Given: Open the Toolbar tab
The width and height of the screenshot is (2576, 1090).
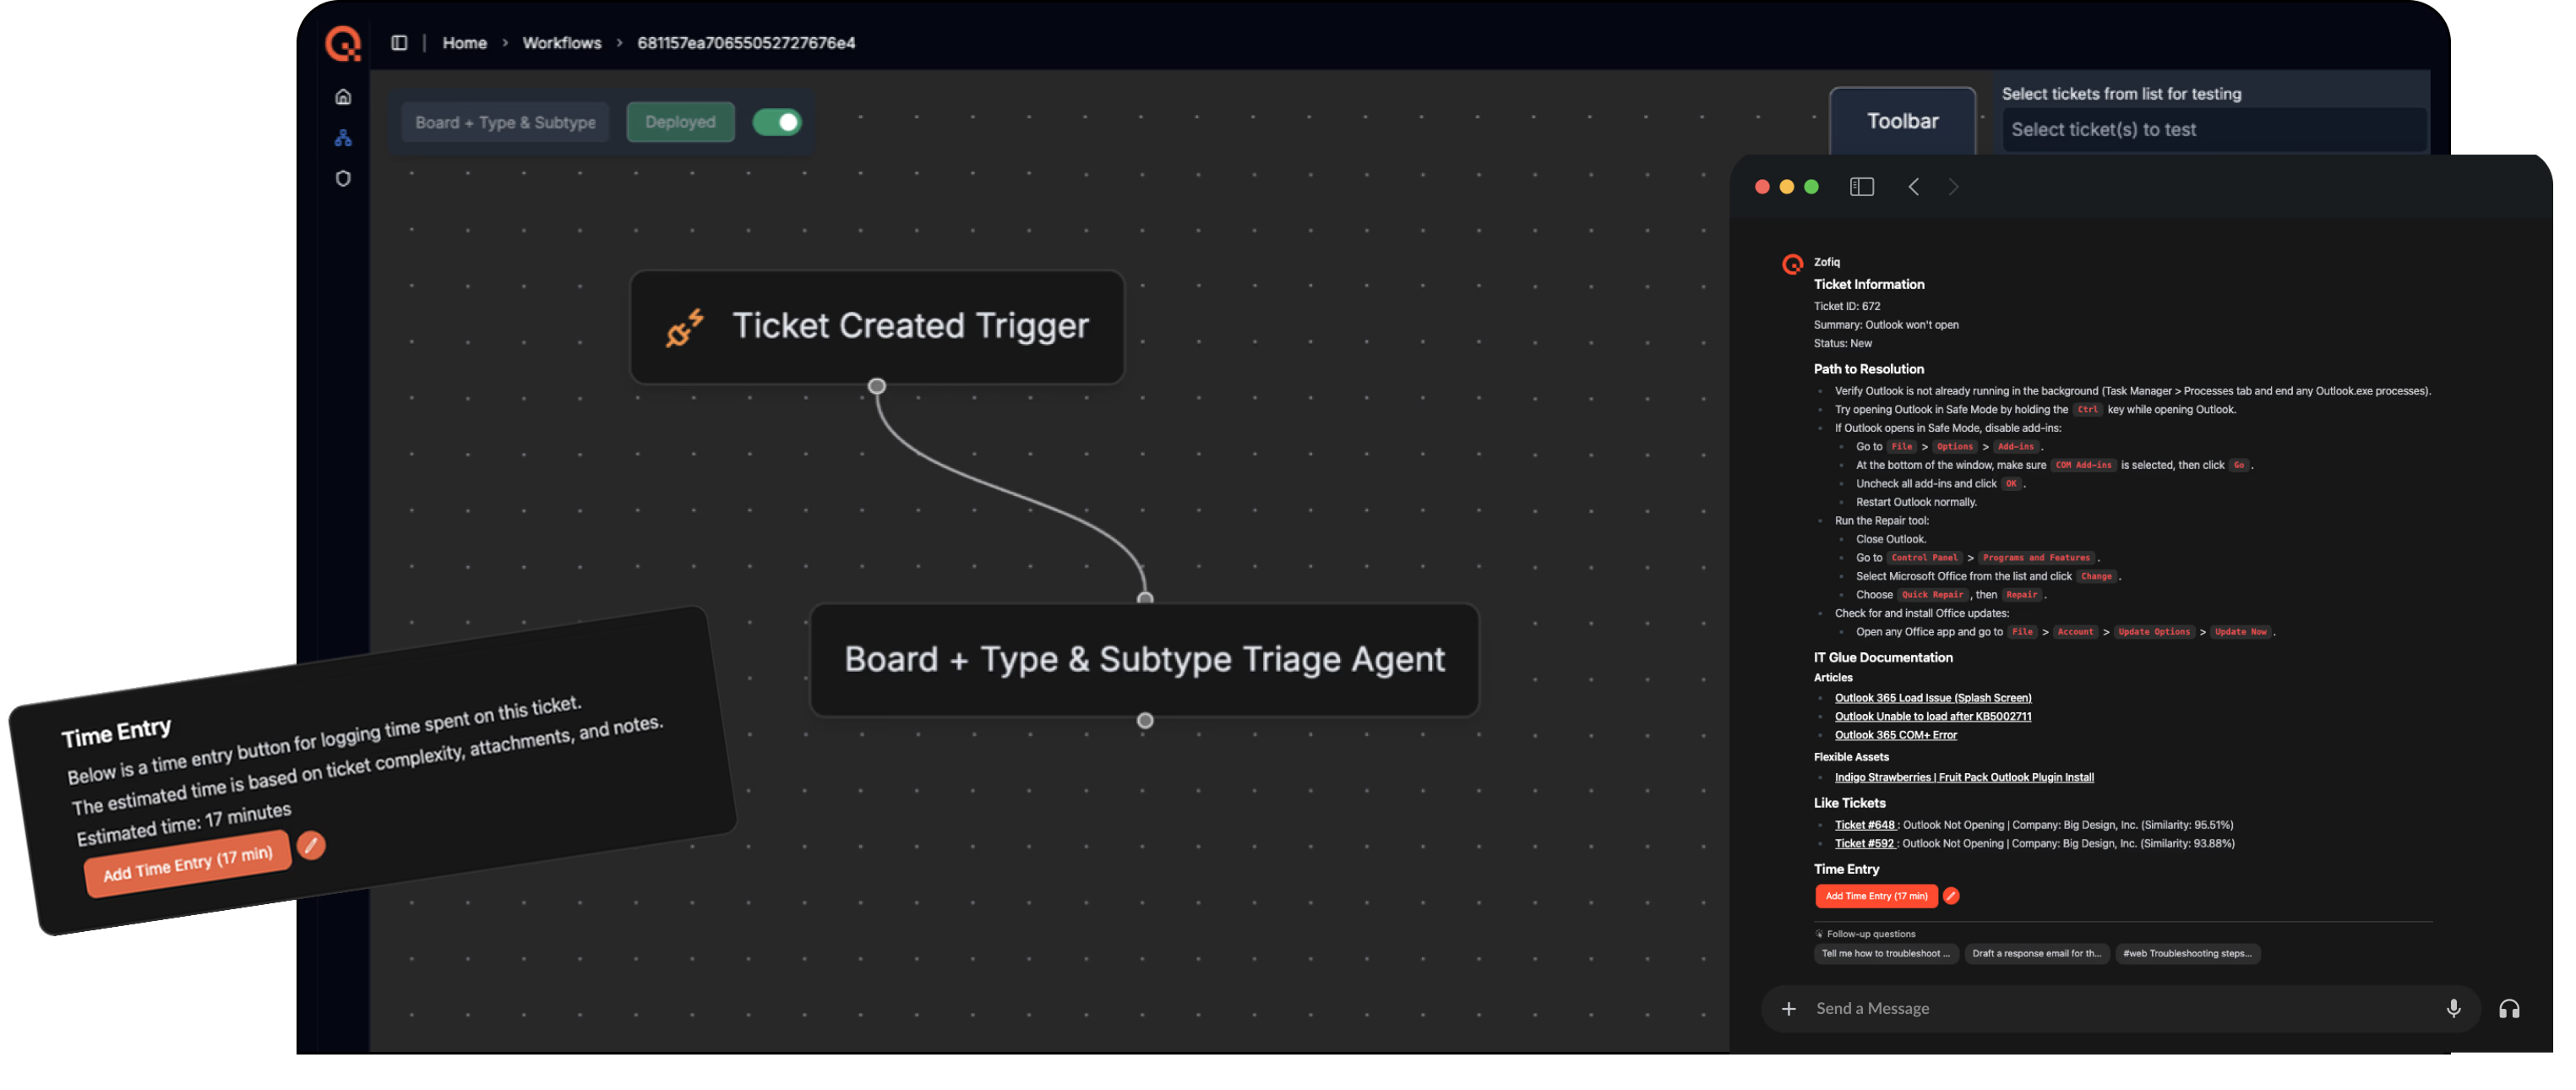Looking at the screenshot, I should pyautogui.click(x=1902, y=121).
